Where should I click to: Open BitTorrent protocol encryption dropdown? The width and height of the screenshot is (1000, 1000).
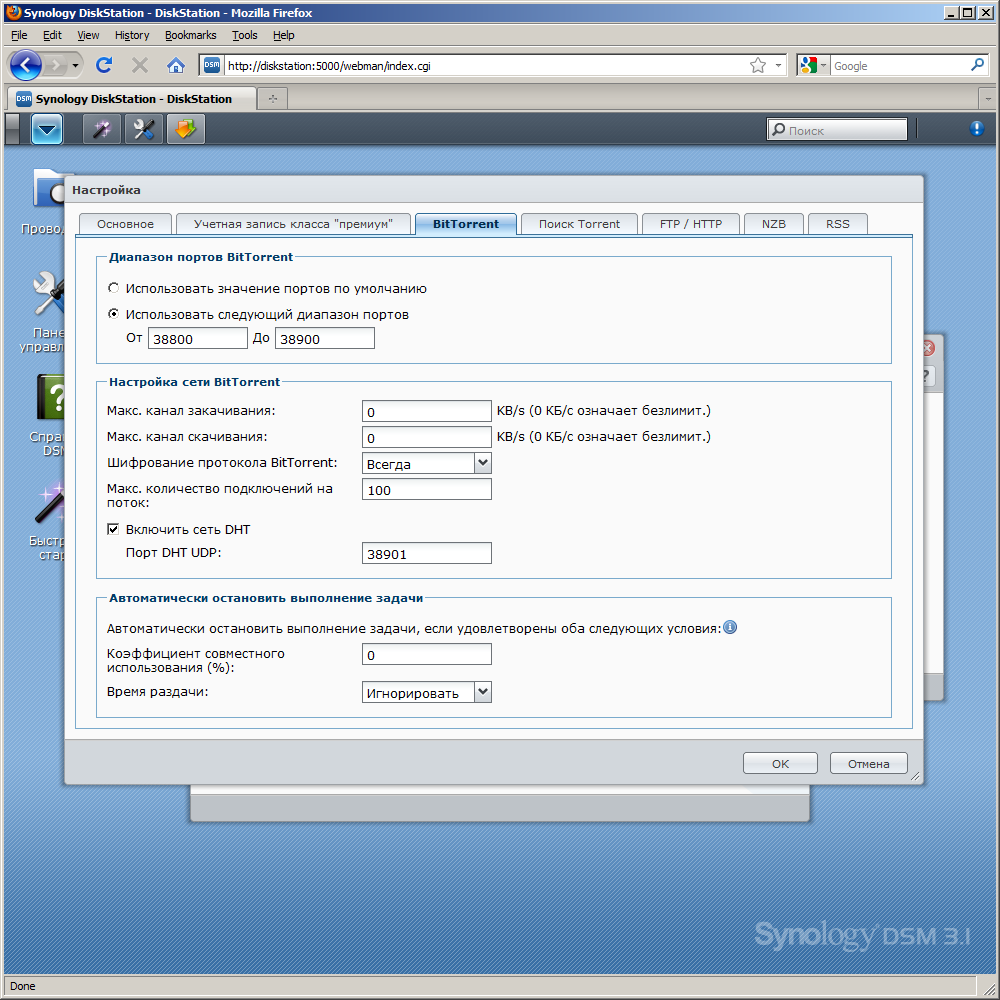(x=483, y=463)
